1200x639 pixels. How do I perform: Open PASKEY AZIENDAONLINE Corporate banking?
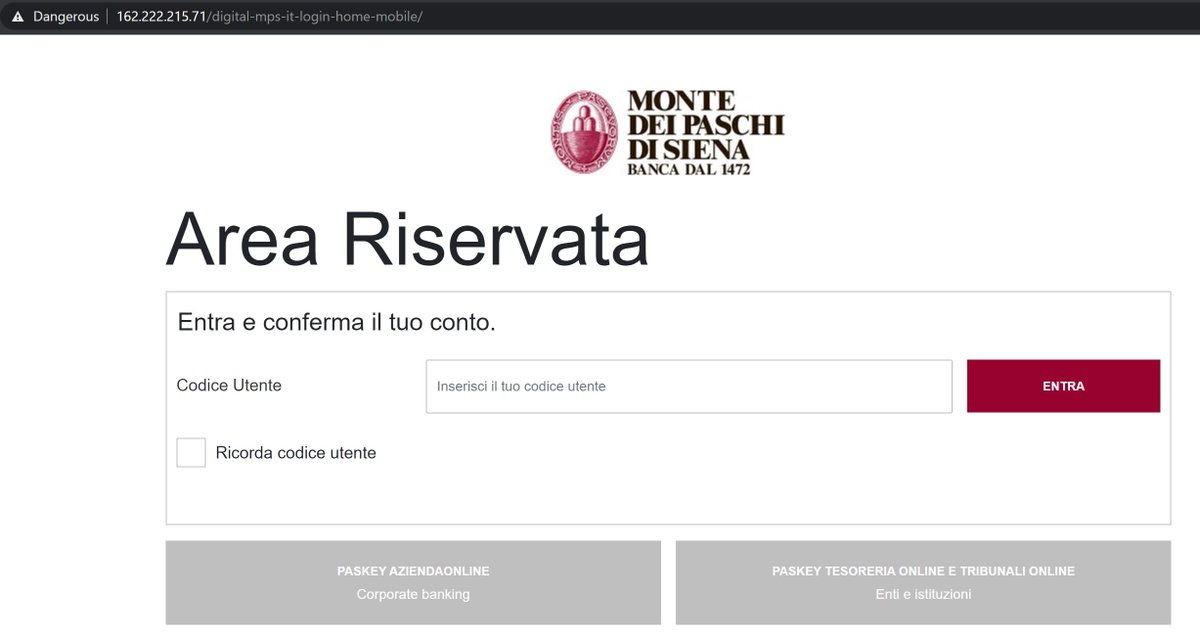[413, 582]
